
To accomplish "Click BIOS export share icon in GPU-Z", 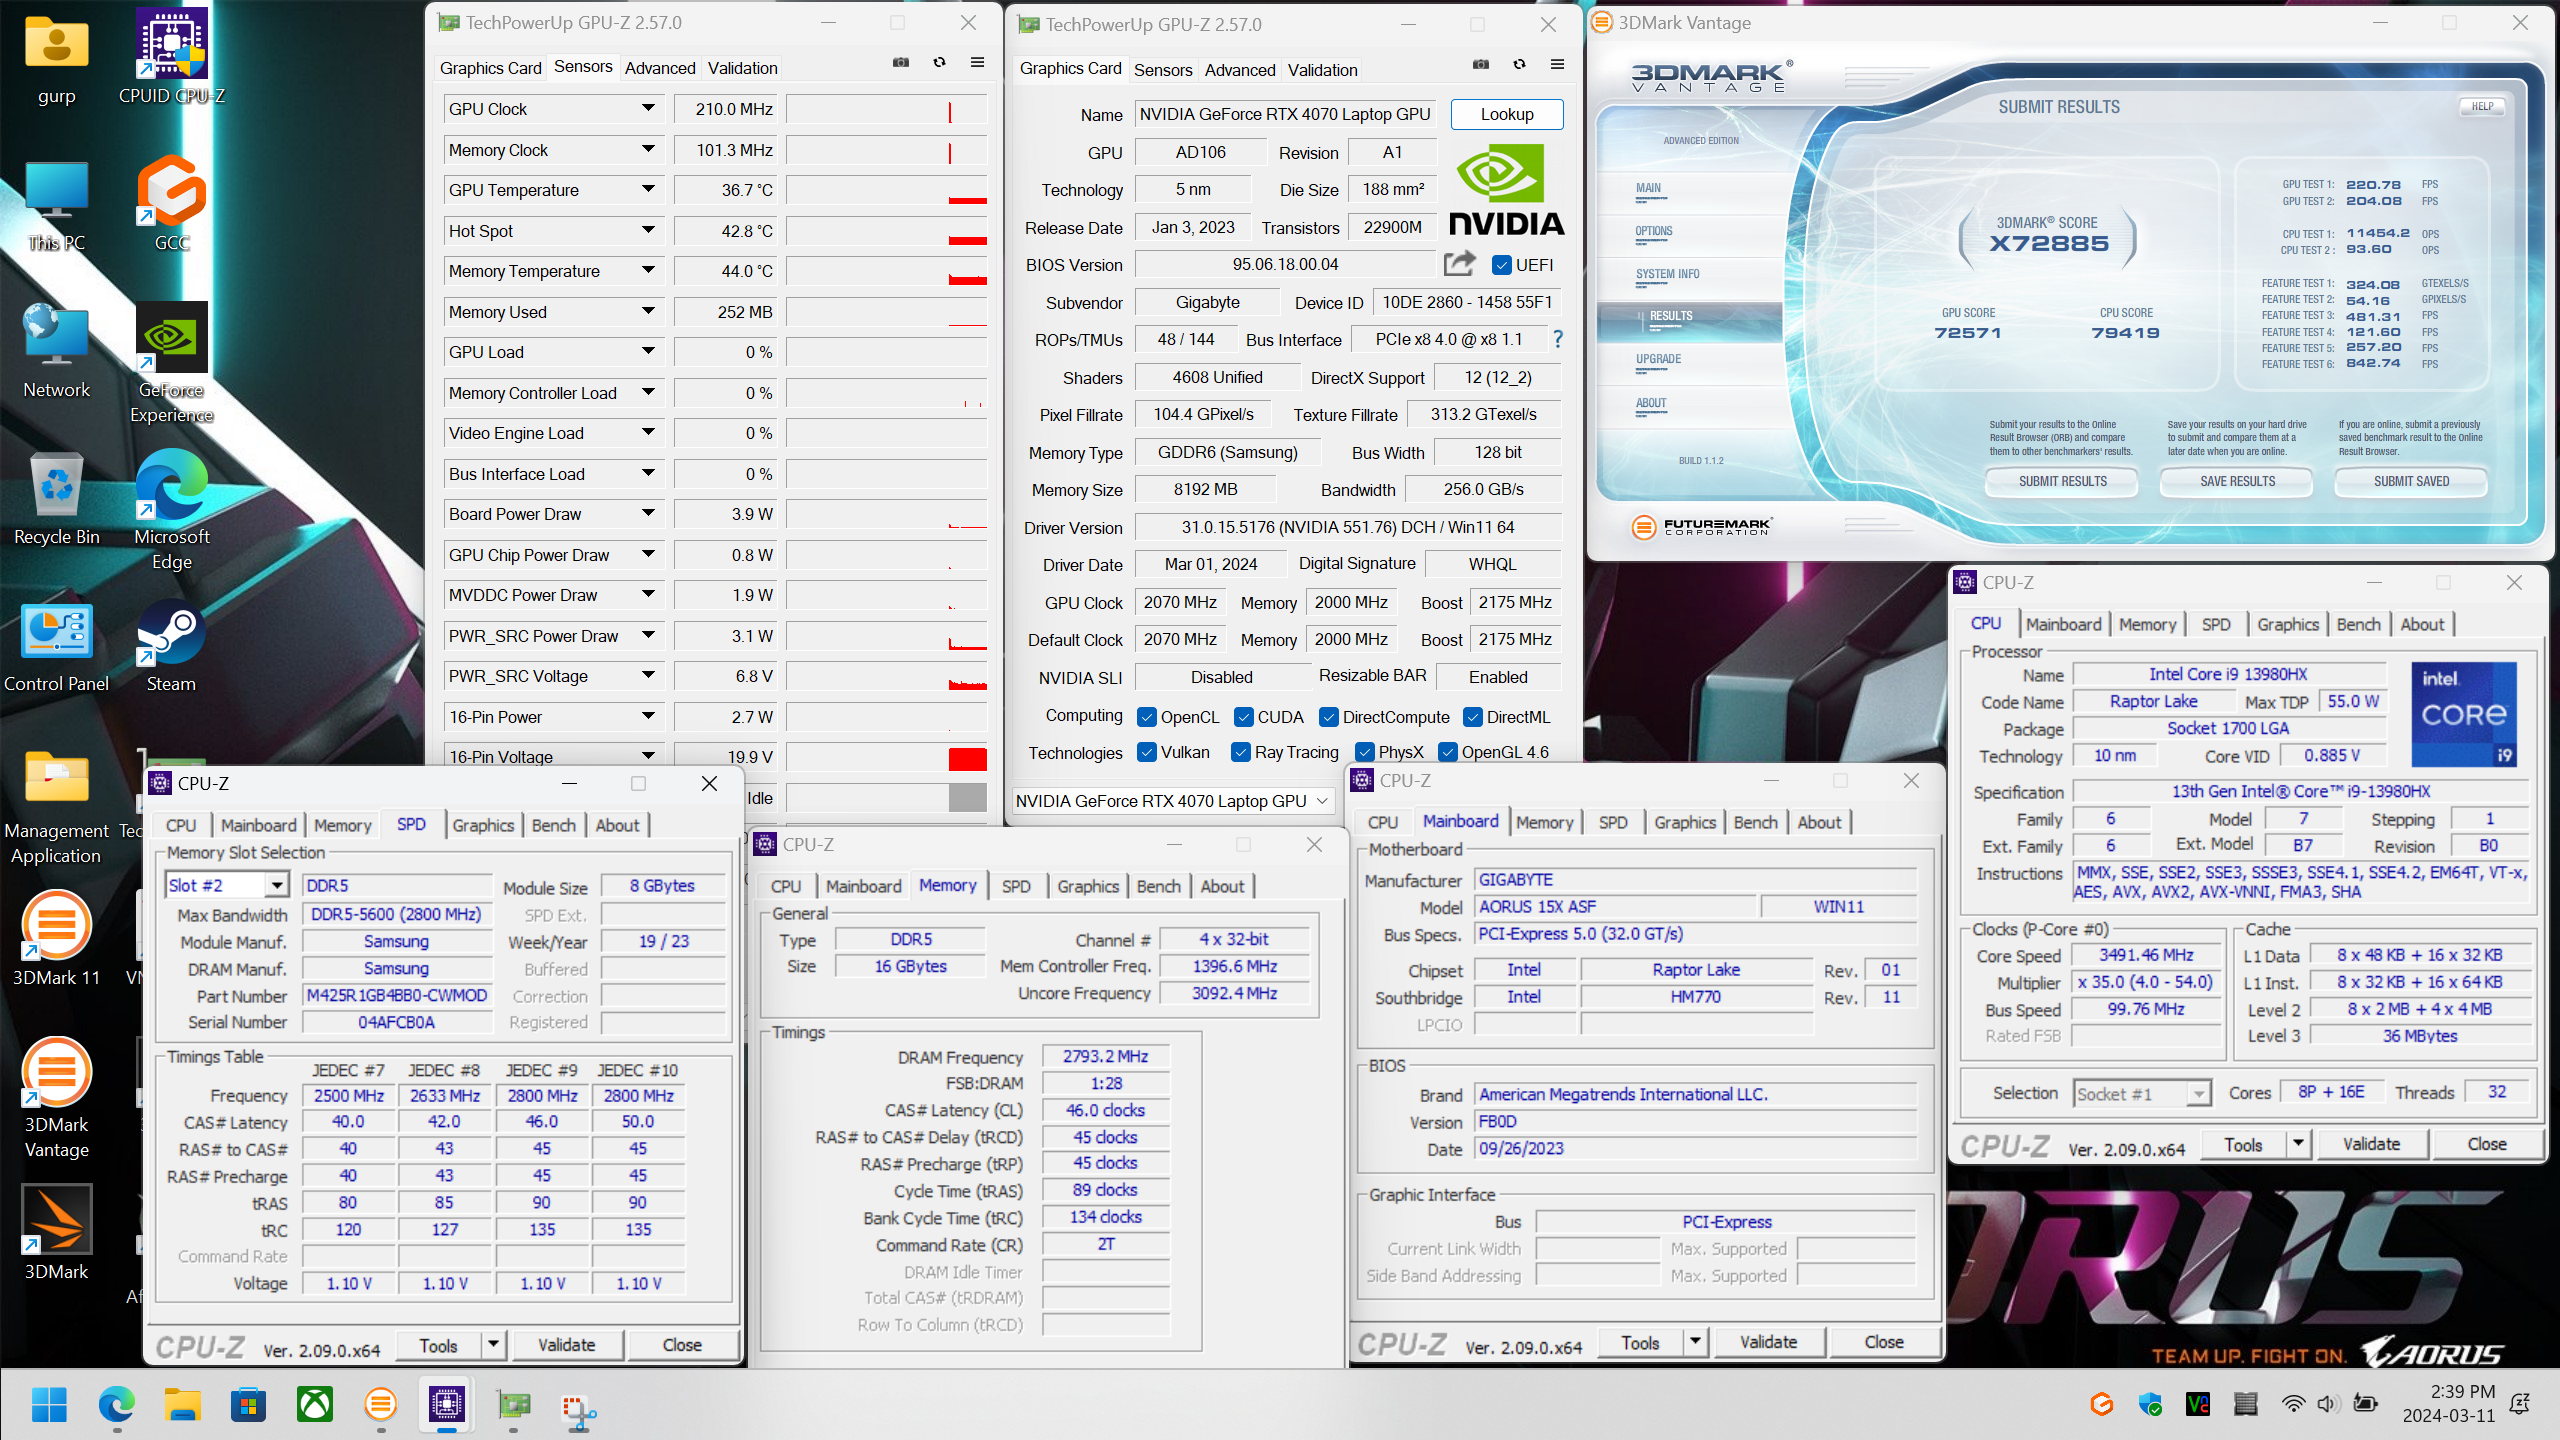I will point(1460,264).
